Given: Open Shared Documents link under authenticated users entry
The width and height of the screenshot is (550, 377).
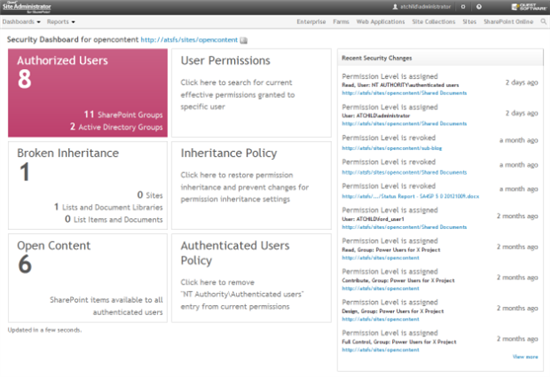Looking at the screenshot, I should (404, 93).
